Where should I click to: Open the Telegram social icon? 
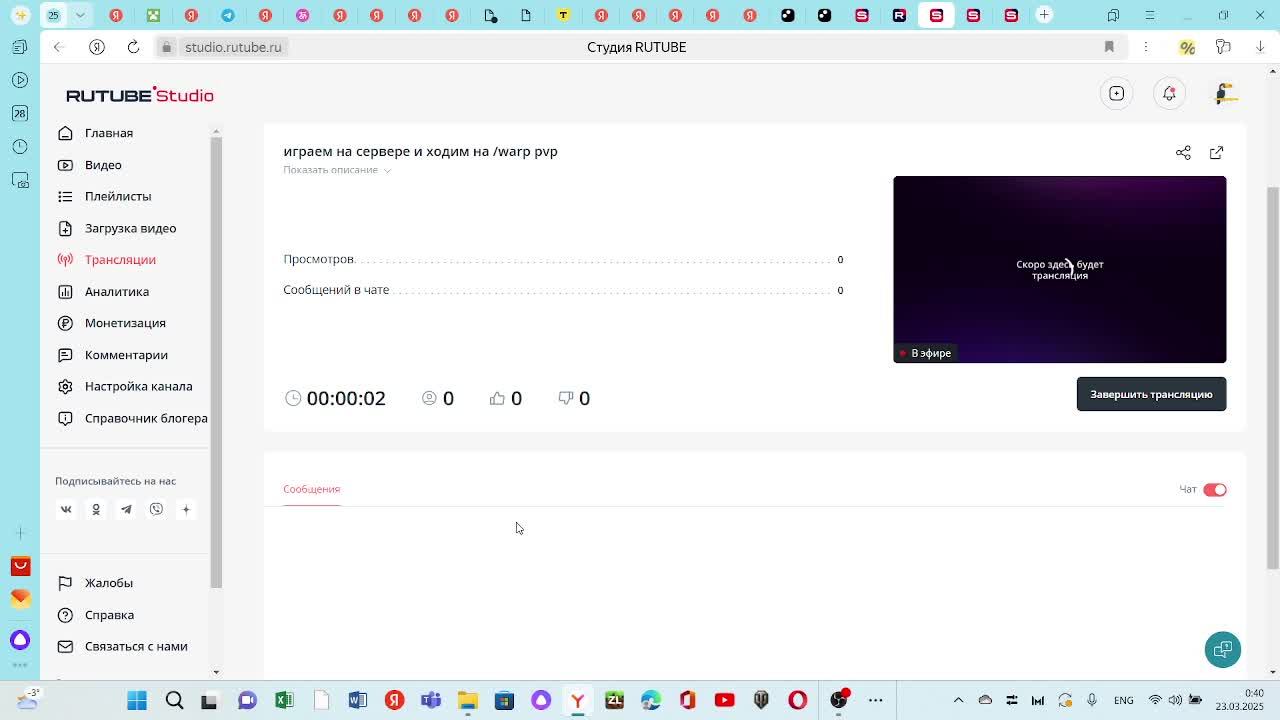[126, 509]
